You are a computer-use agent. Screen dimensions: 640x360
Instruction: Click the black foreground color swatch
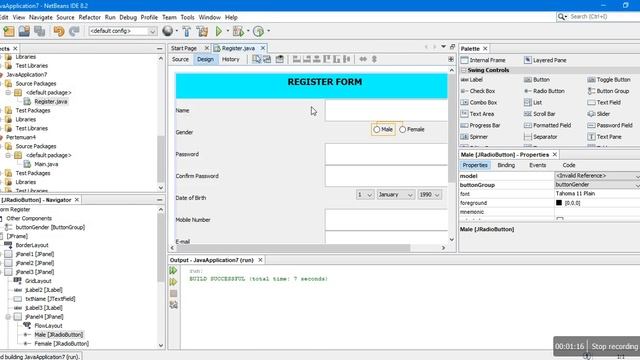coord(559,203)
